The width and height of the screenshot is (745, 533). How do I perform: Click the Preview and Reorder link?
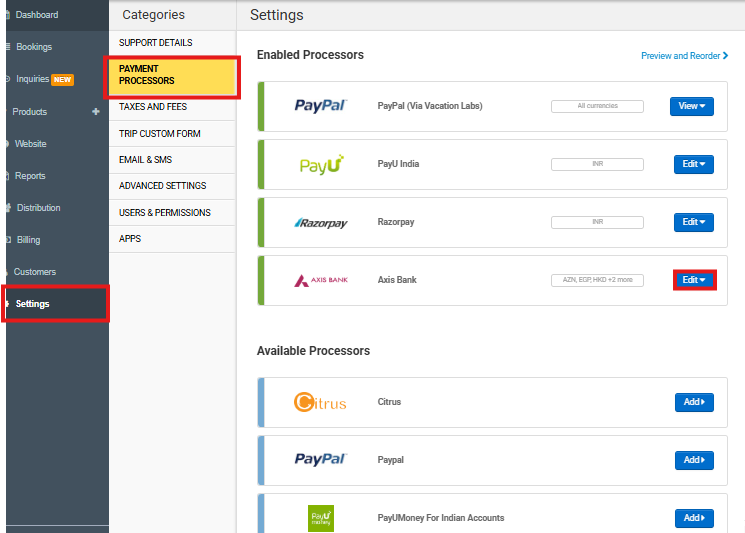[684, 56]
